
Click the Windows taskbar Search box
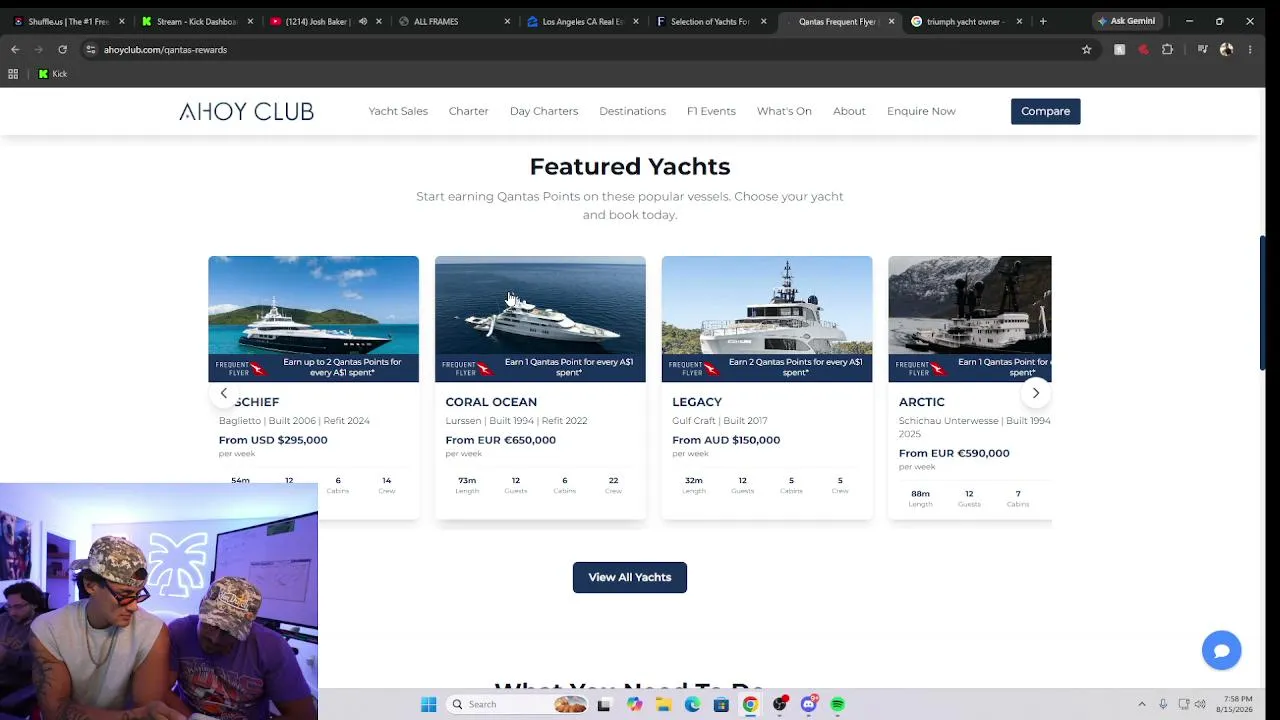(518, 705)
